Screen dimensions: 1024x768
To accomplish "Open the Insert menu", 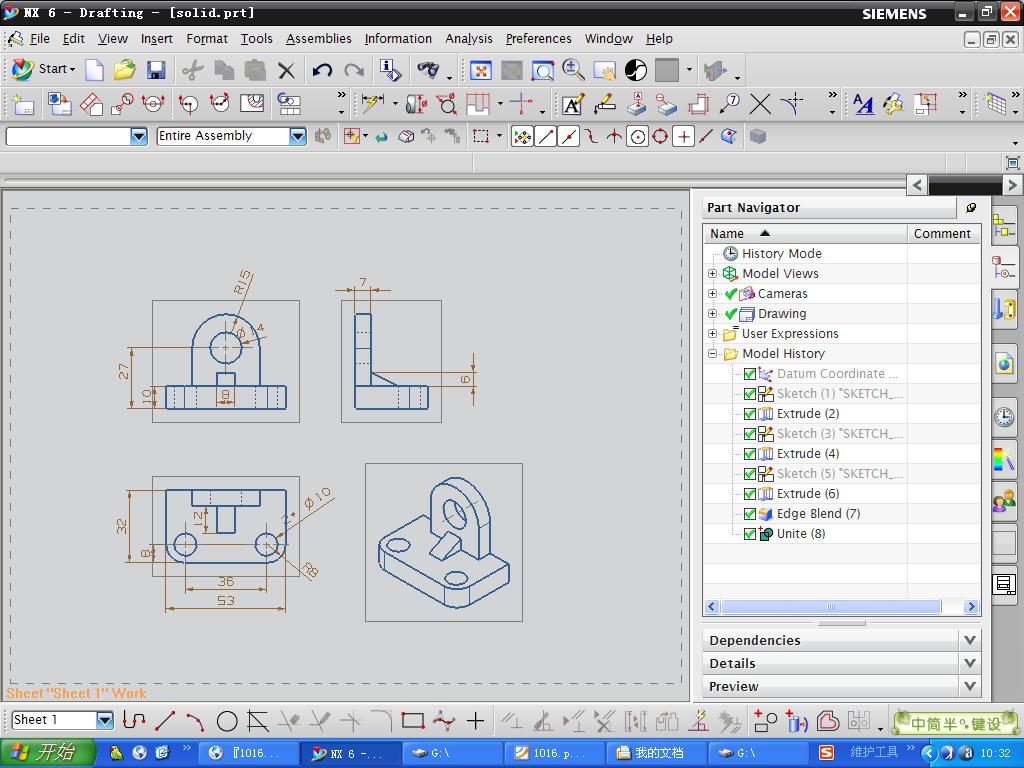I will click(156, 39).
